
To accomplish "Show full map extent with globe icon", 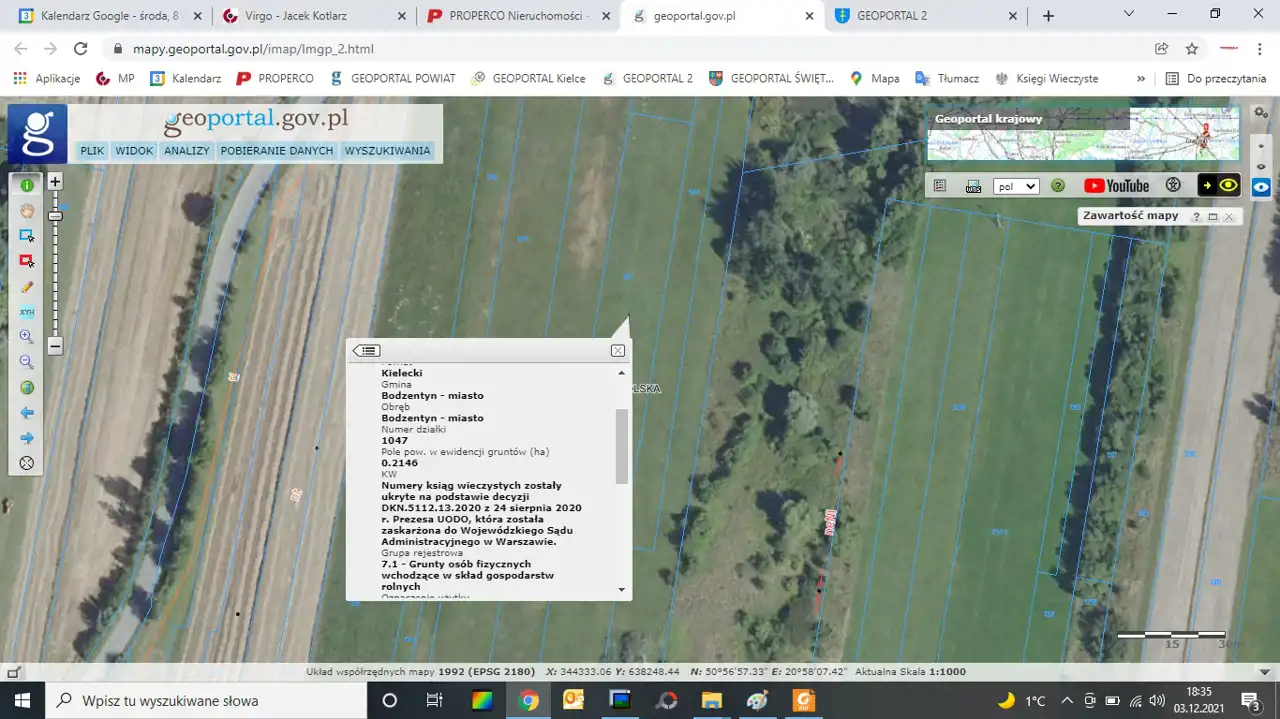I will pos(27,388).
